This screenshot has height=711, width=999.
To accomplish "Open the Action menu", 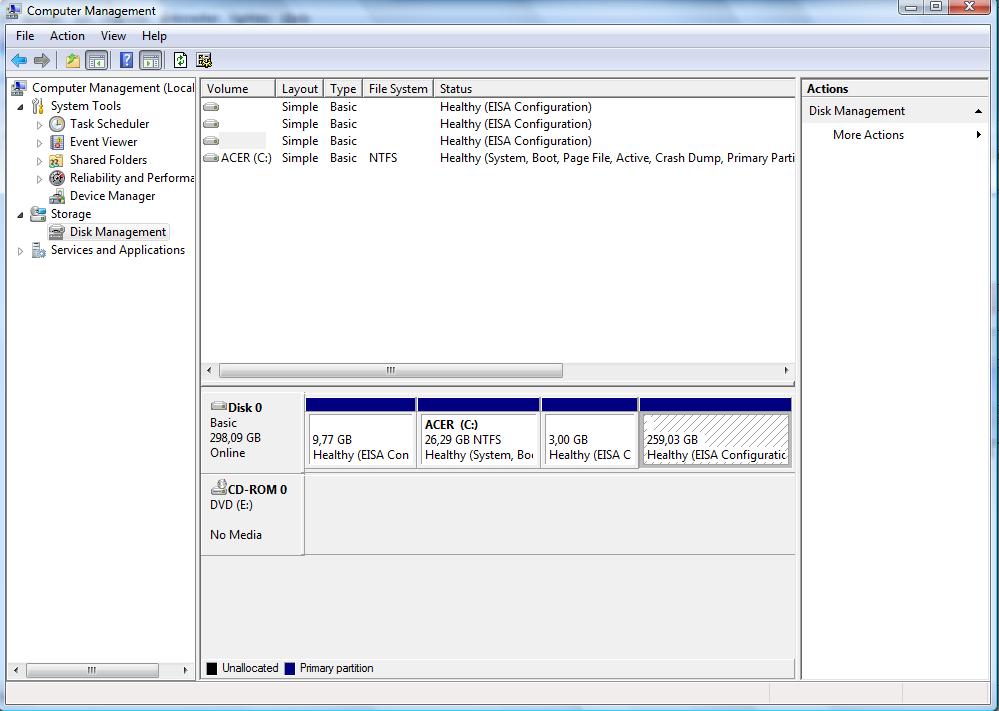I will coord(67,36).
